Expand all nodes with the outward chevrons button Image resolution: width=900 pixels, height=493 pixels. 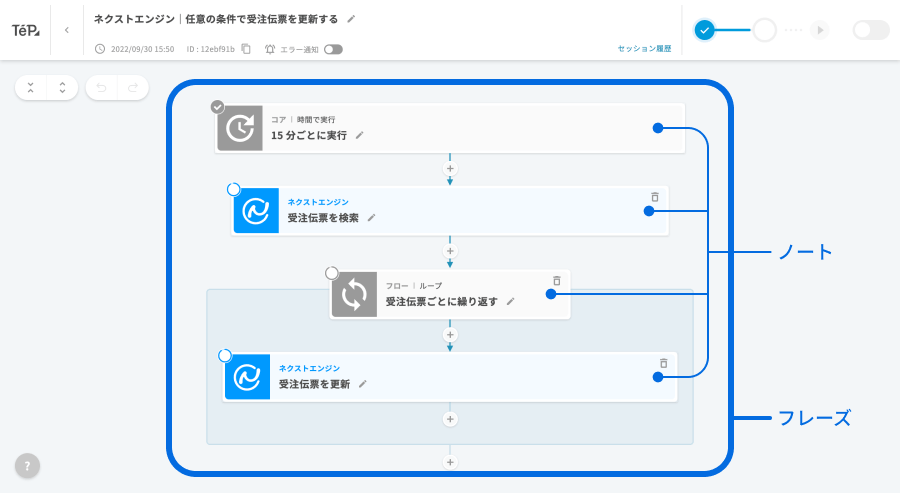tap(62, 88)
